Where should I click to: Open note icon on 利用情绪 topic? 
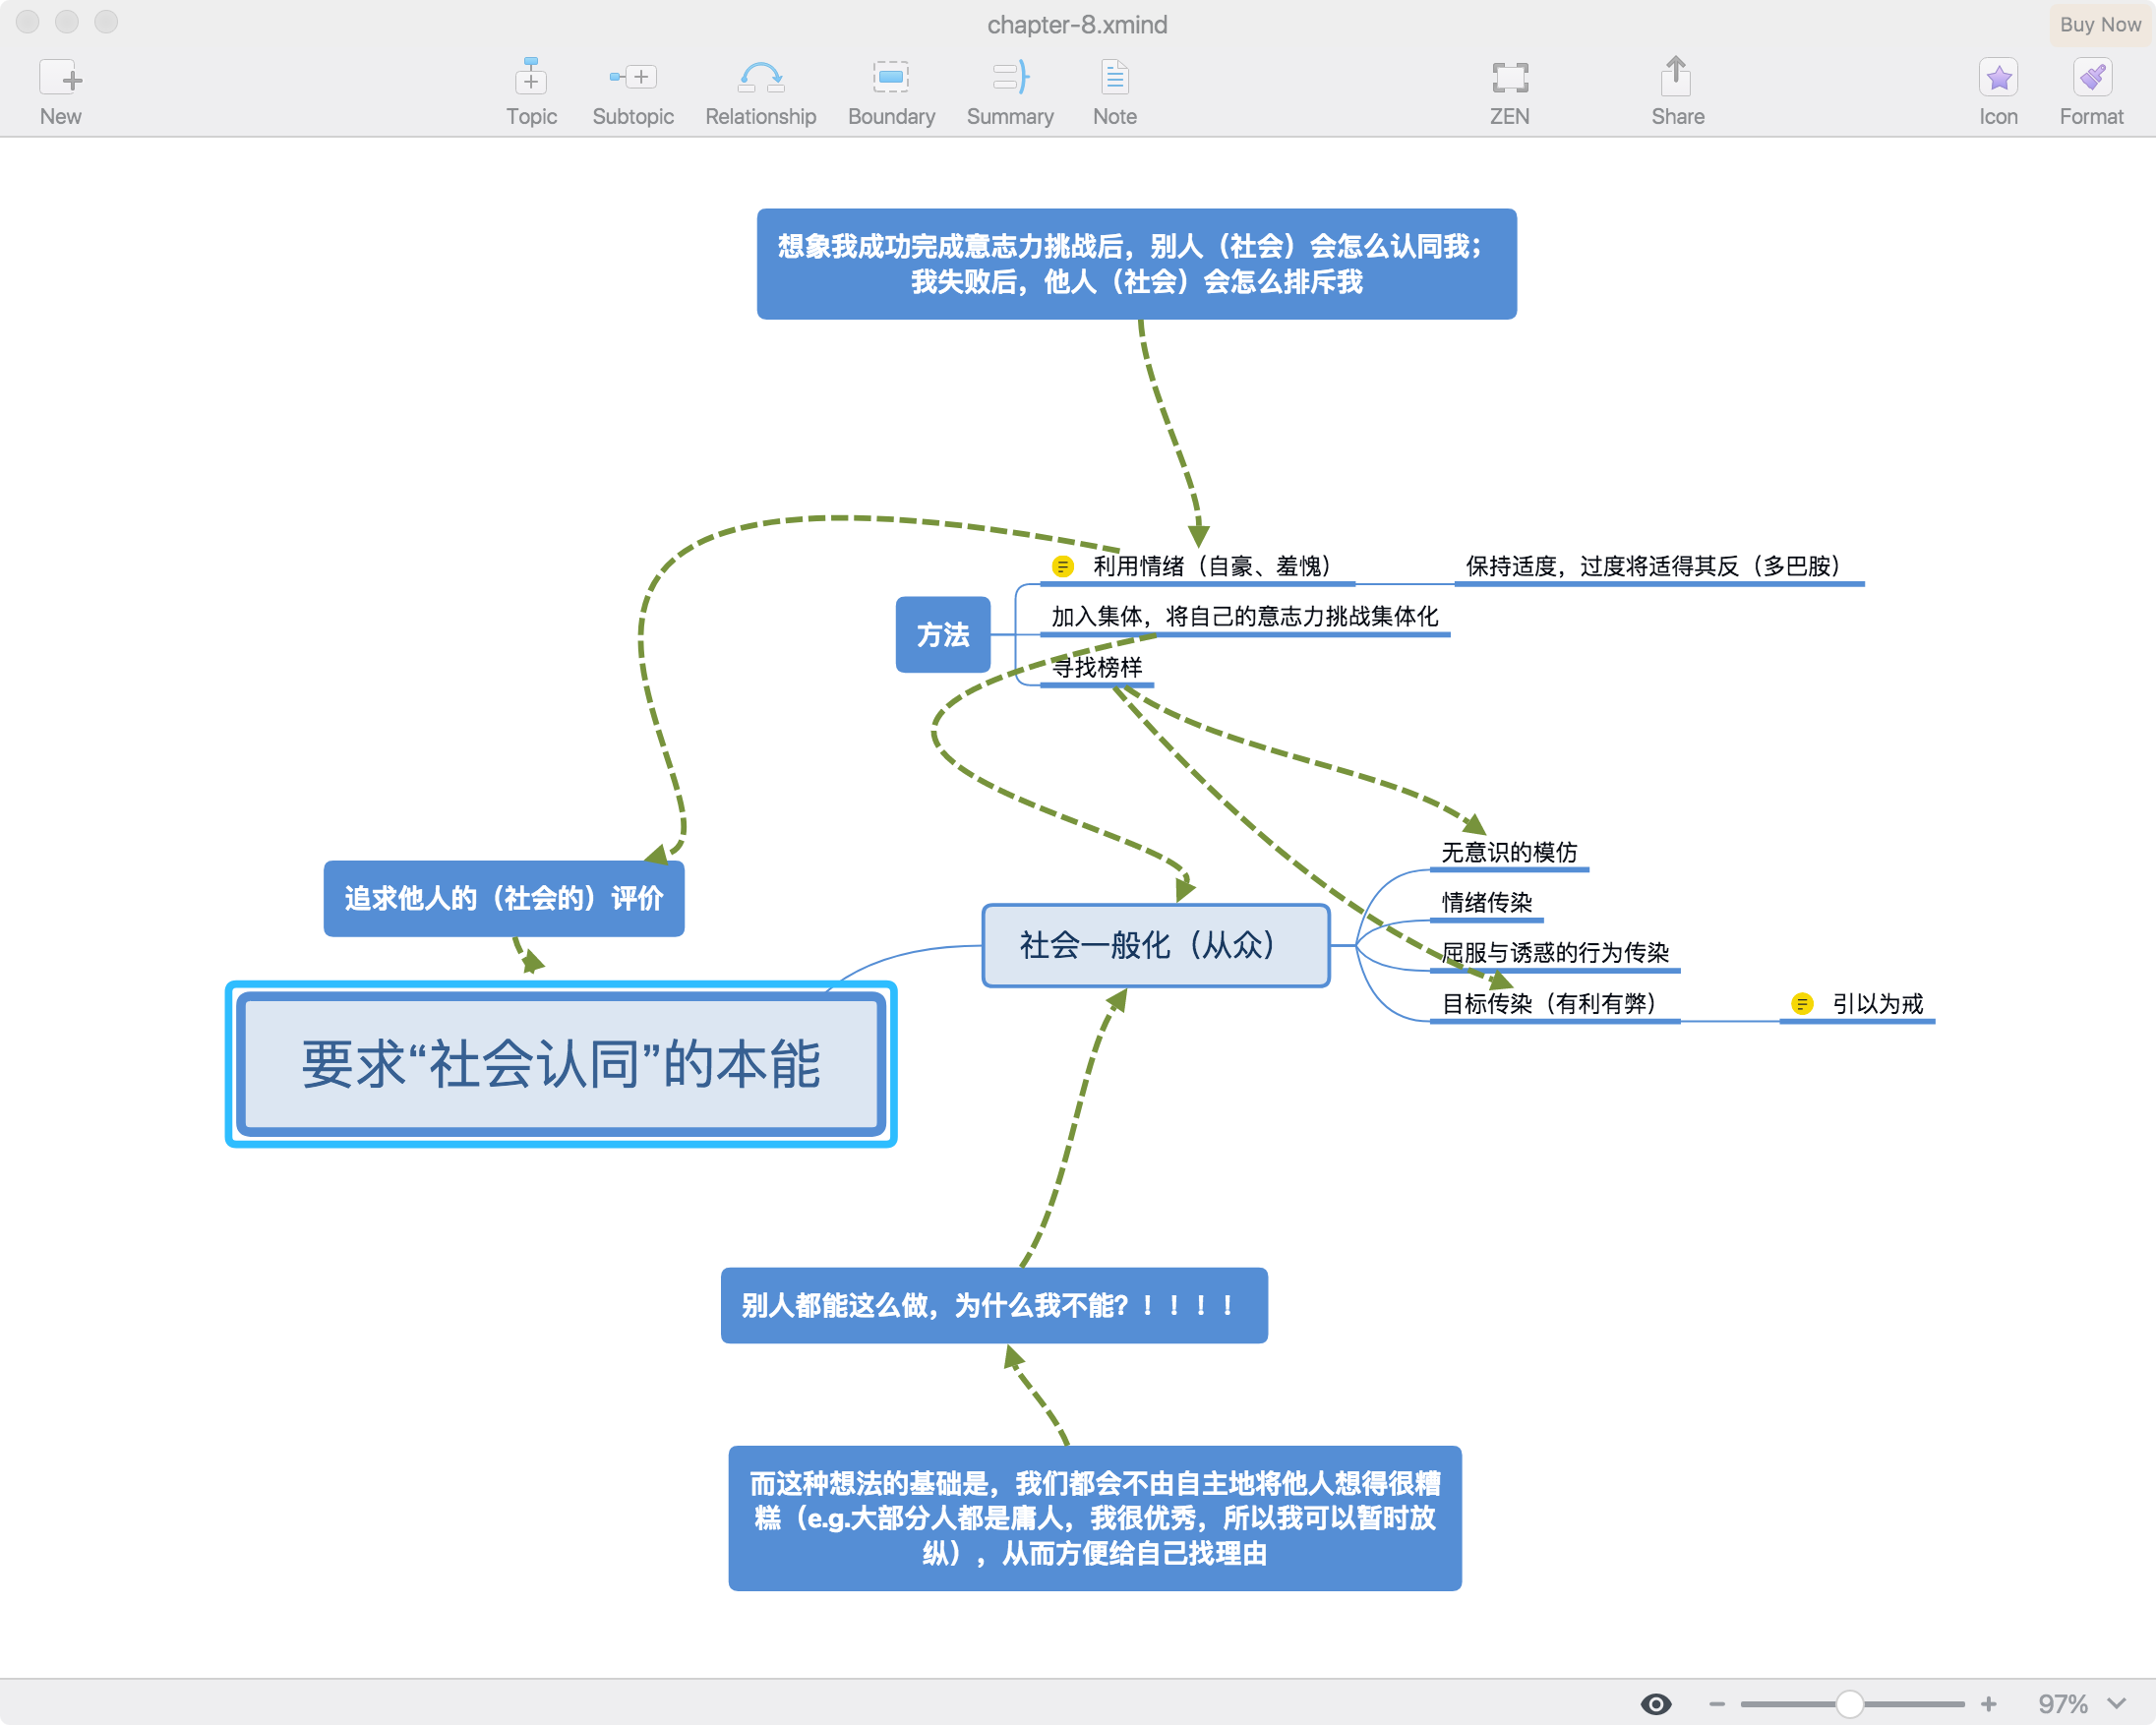1062,567
